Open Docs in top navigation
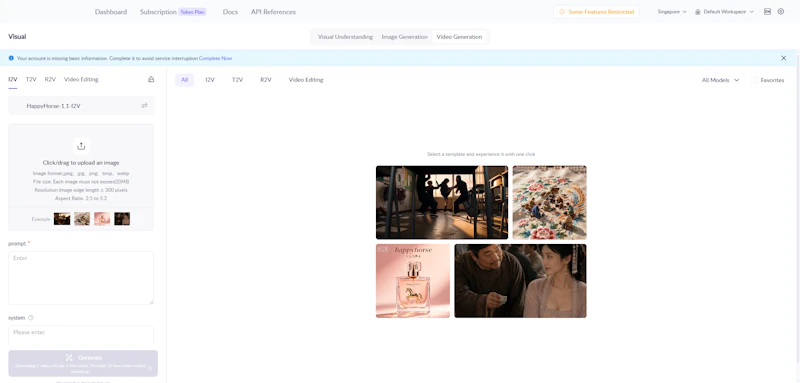Image resolution: width=800 pixels, height=383 pixels. [230, 12]
